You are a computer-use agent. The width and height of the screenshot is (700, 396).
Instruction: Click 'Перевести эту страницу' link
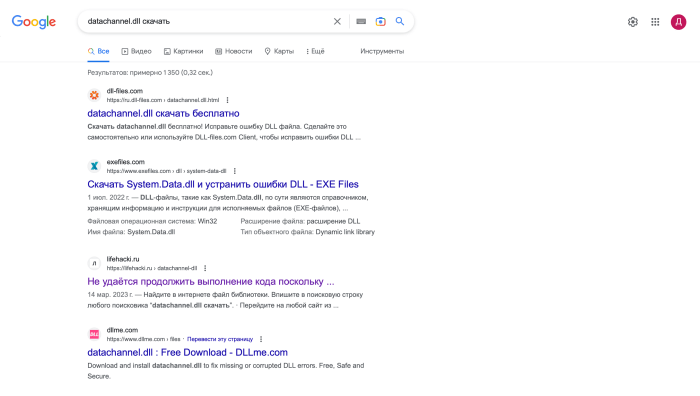tap(220, 339)
